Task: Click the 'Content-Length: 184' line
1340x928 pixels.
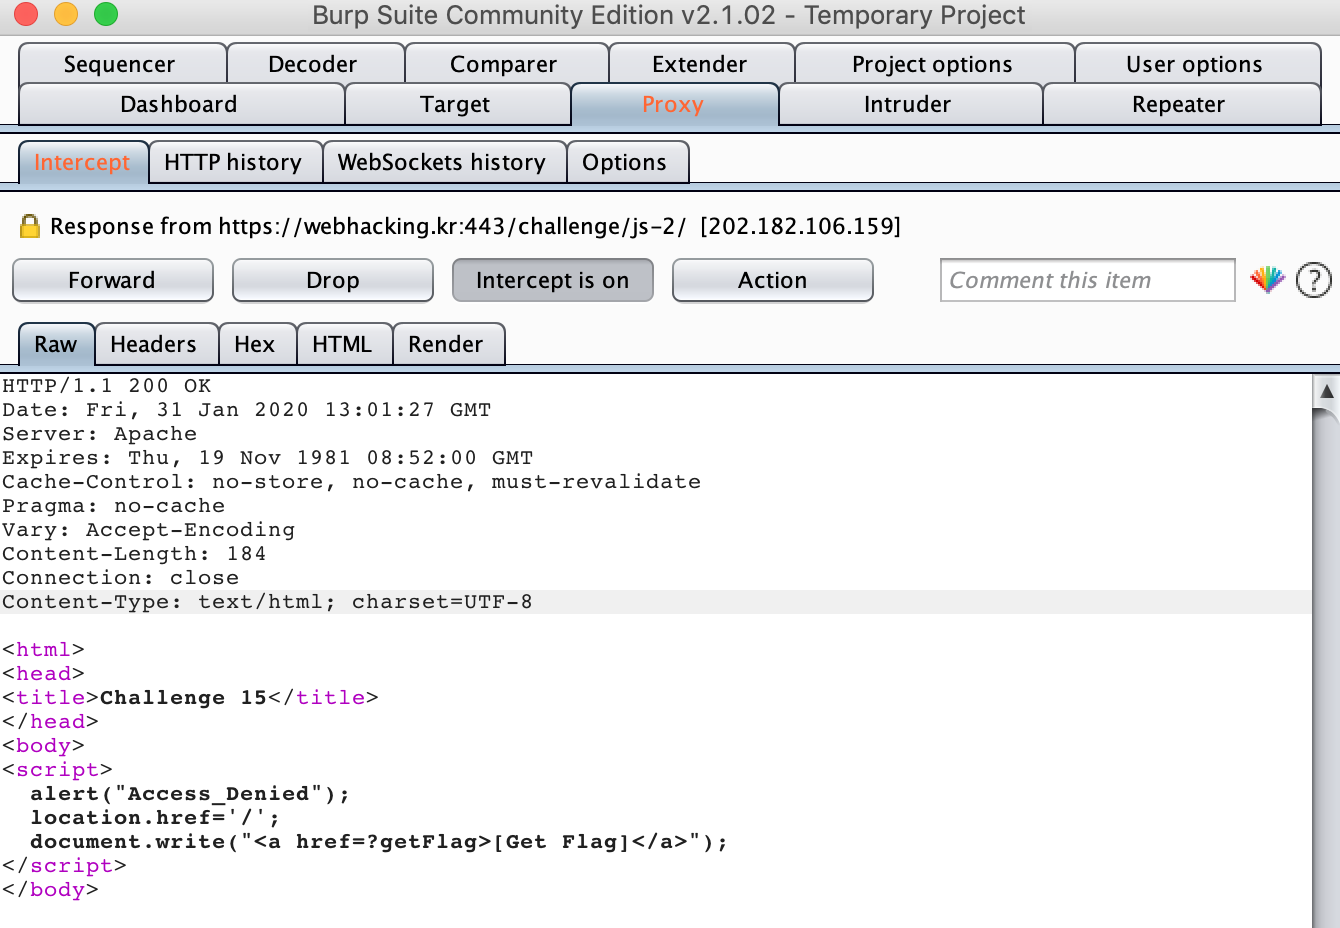Action: [135, 553]
